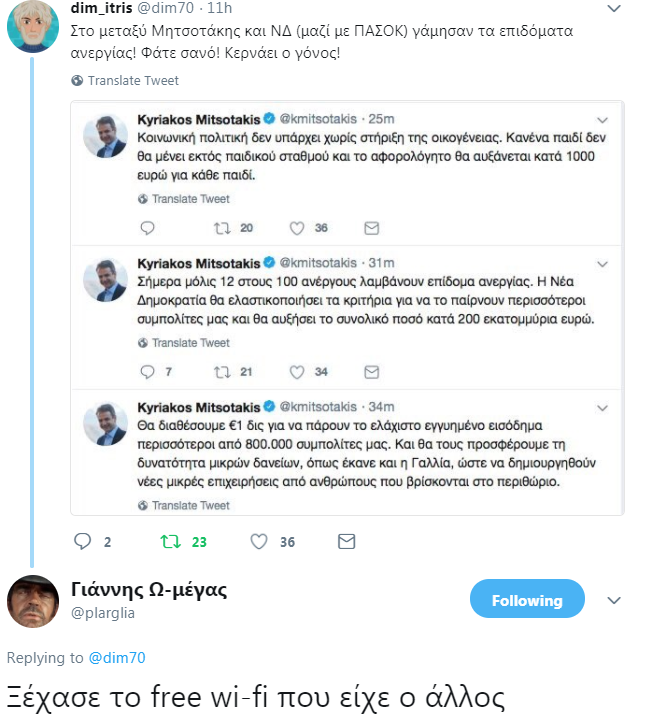This screenshot has height=722, width=662.
Task: Send dim_itris tweet via direct message envelope
Action: coord(346,542)
